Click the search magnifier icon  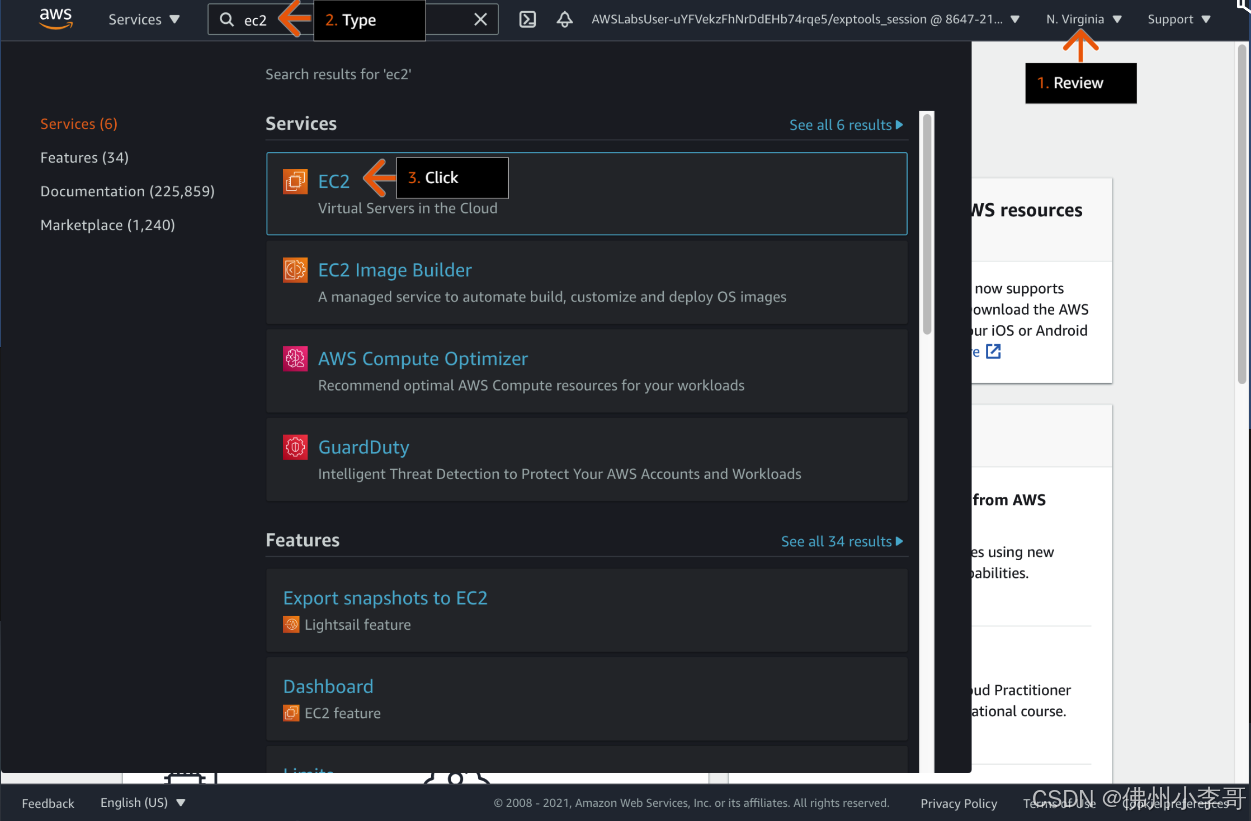tap(227, 20)
